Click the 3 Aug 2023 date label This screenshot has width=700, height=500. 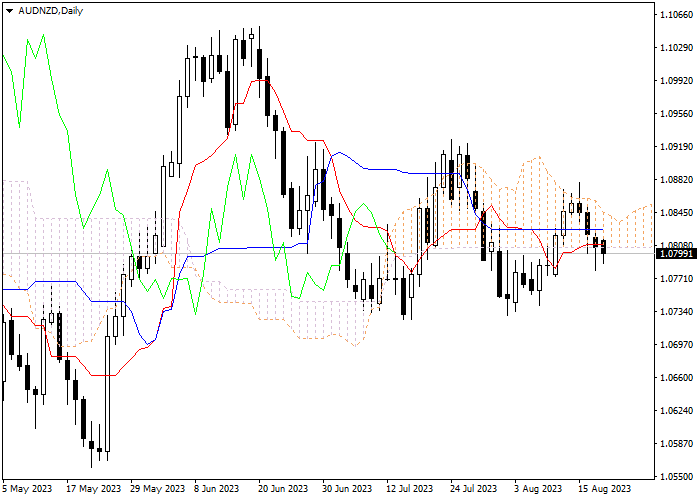[x=538, y=489]
